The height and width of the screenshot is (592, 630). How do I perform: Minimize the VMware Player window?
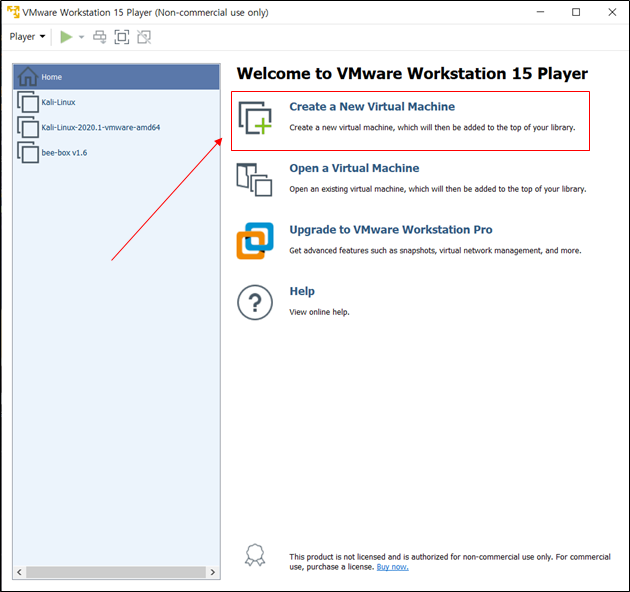pos(540,12)
